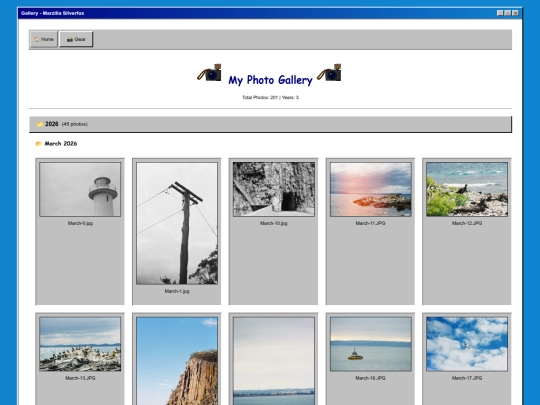Open the pale sky over water photo
Image resolution: width=540 pixels, height=405 pixels.
pos(274,361)
